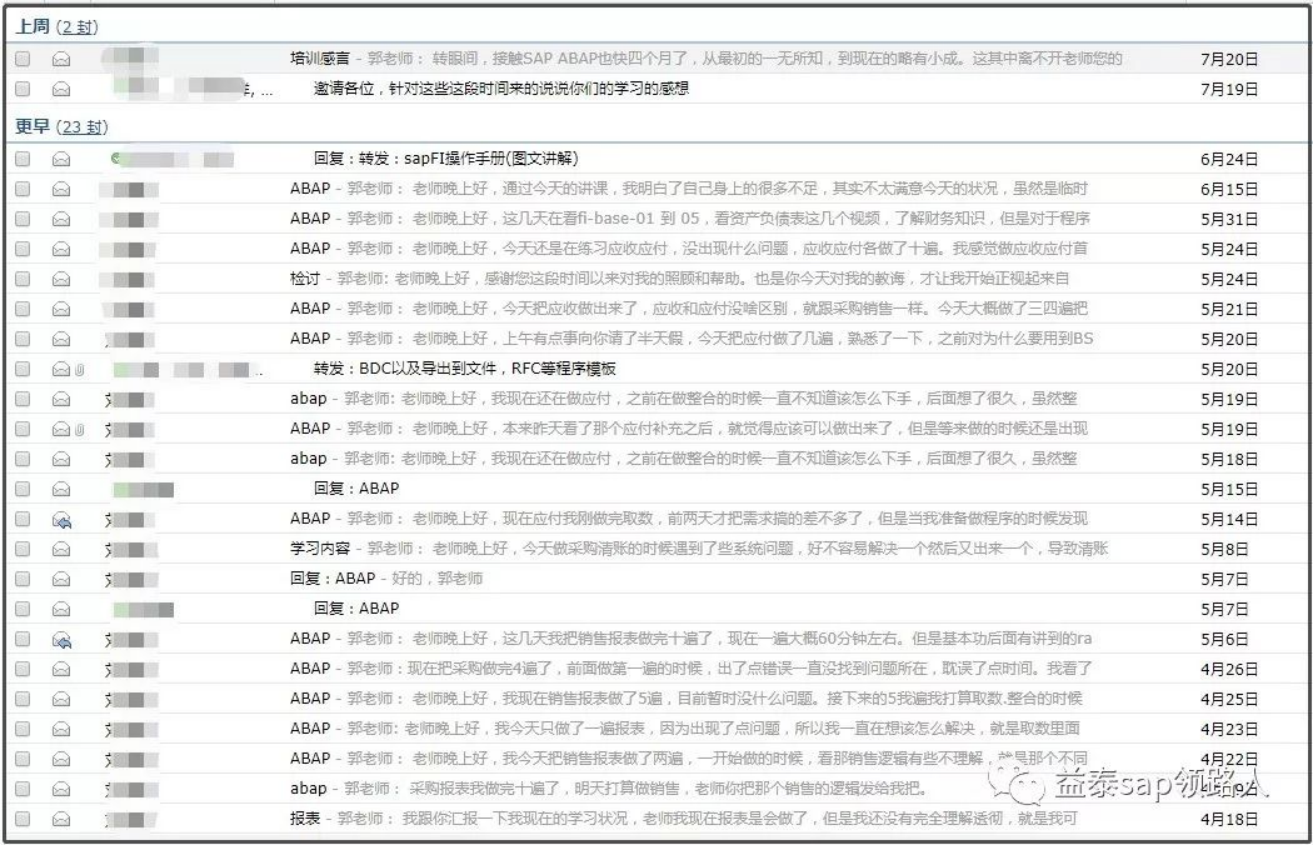Click paperclip icon on 本来昨天看了 email row
The height and width of the screenshot is (845, 1313).
pos(78,429)
